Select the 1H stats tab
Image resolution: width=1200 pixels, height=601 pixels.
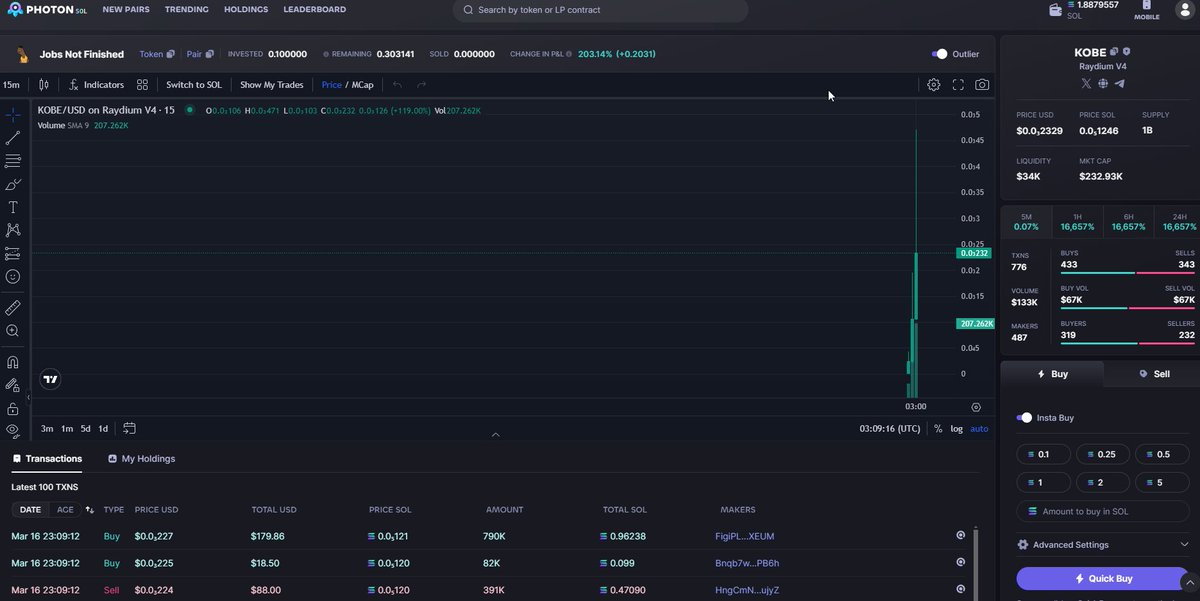tap(1077, 222)
